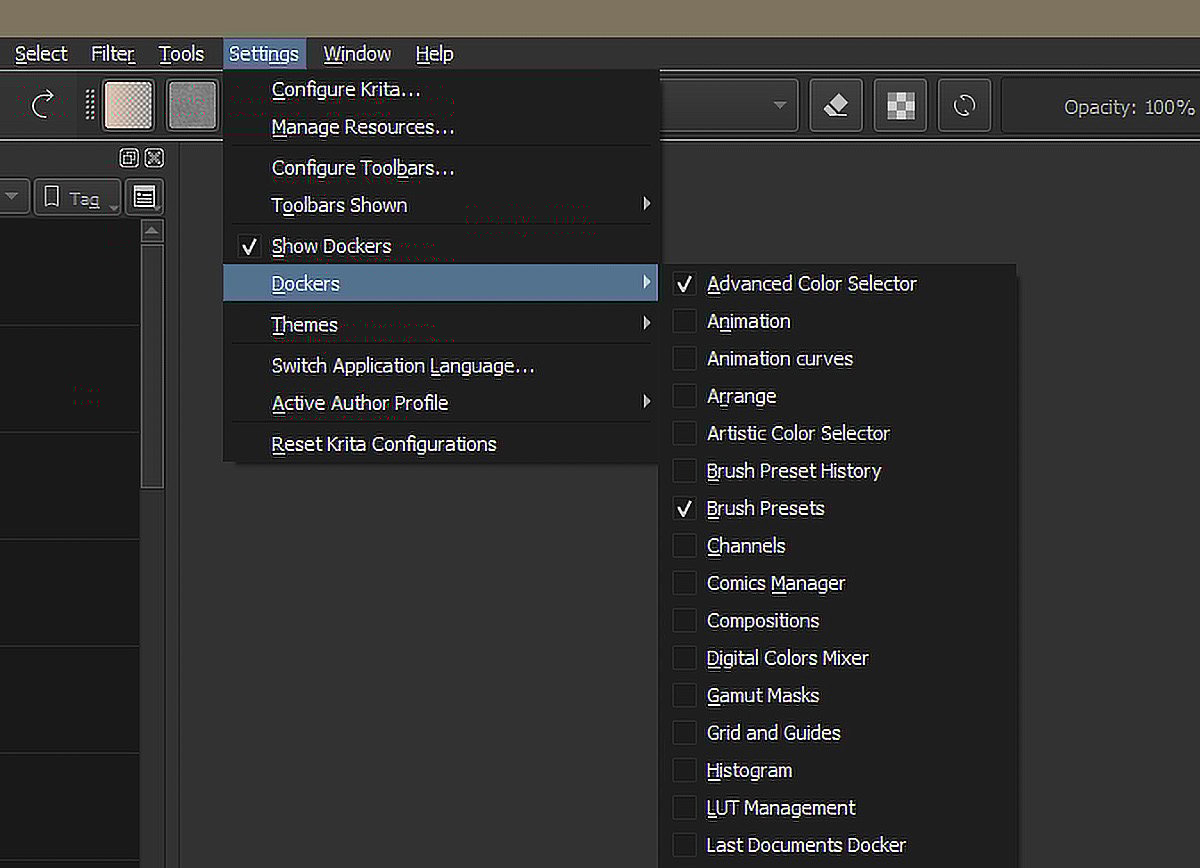This screenshot has height=868, width=1200.
Task: Enable the Histogram docker
Action: [x=838, y=771]
